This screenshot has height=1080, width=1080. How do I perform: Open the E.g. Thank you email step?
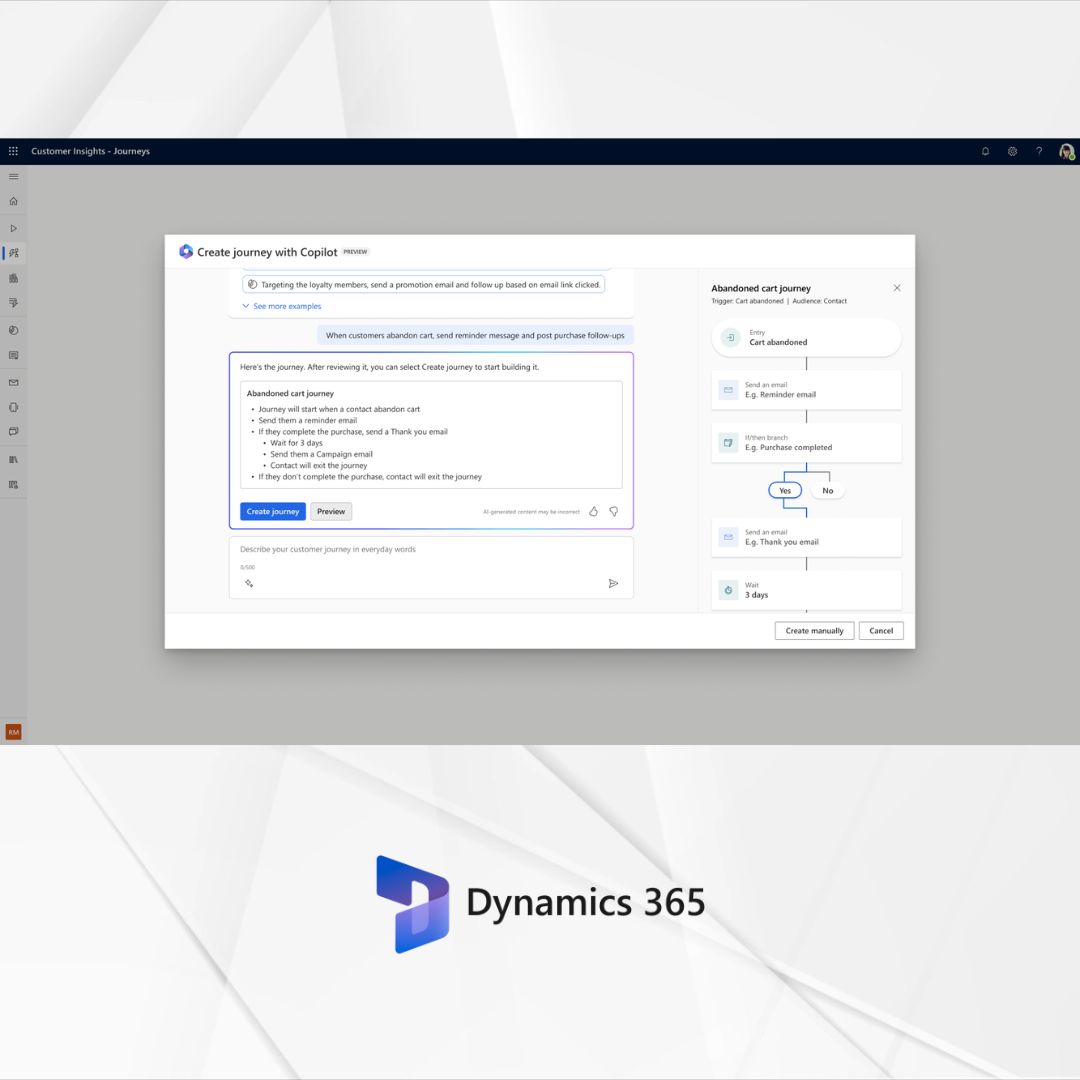(806, 537)
